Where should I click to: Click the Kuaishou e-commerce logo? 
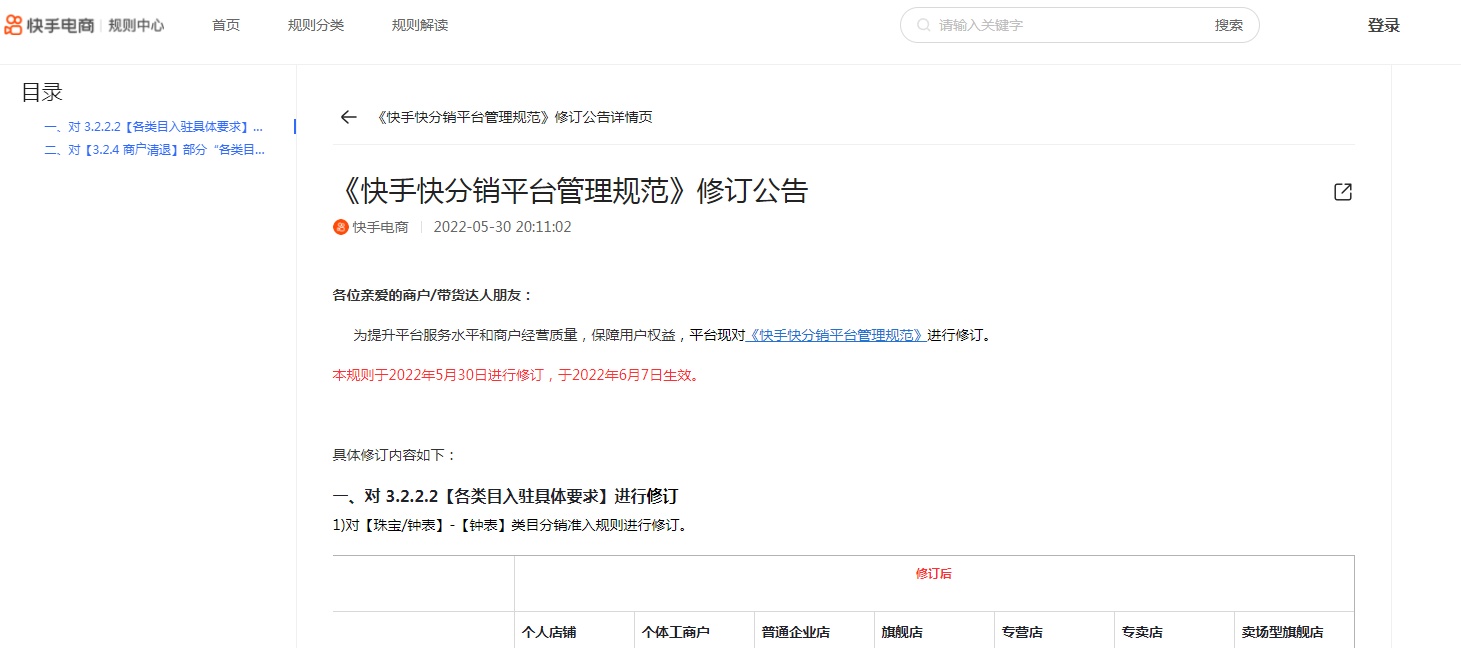click(x=49, y=25)
